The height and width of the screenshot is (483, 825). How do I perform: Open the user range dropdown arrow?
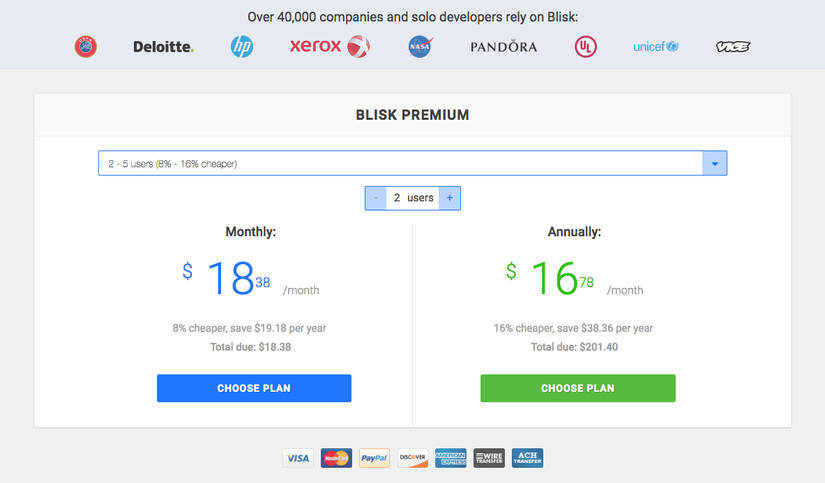[x=715, y=163]
